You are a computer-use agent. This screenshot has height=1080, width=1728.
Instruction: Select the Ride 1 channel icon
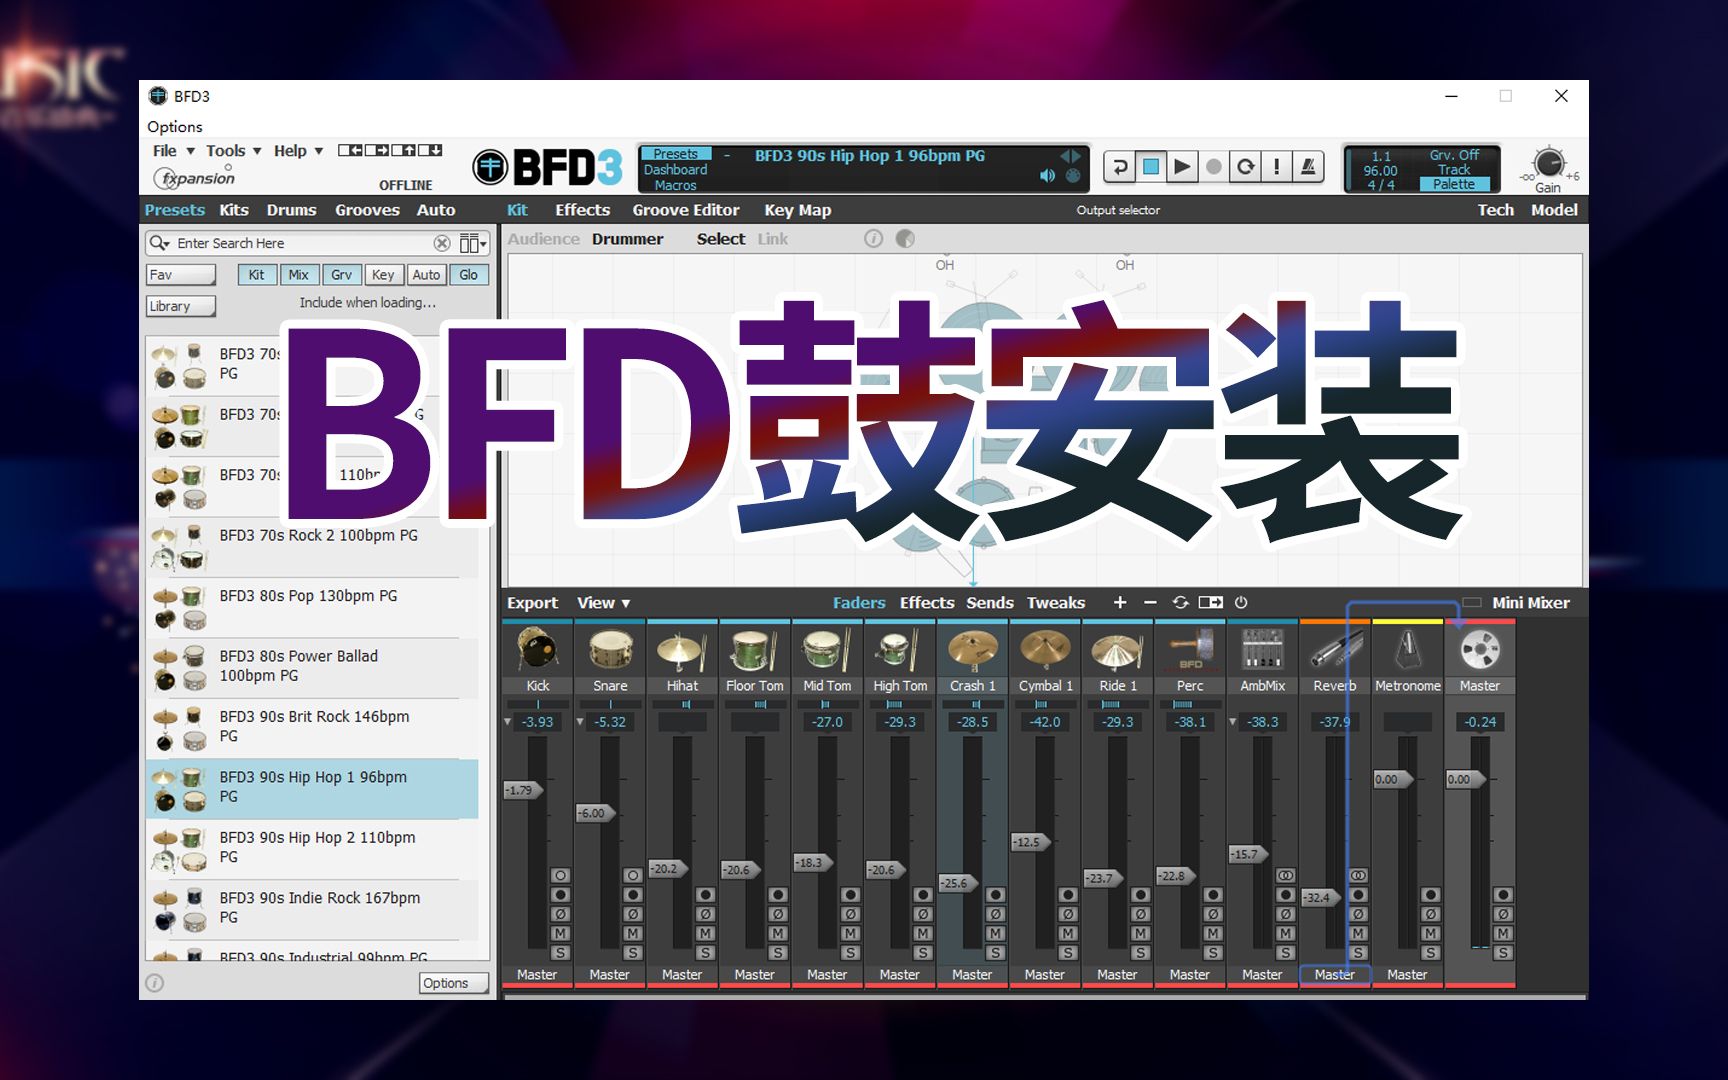tap(1117, 650)
